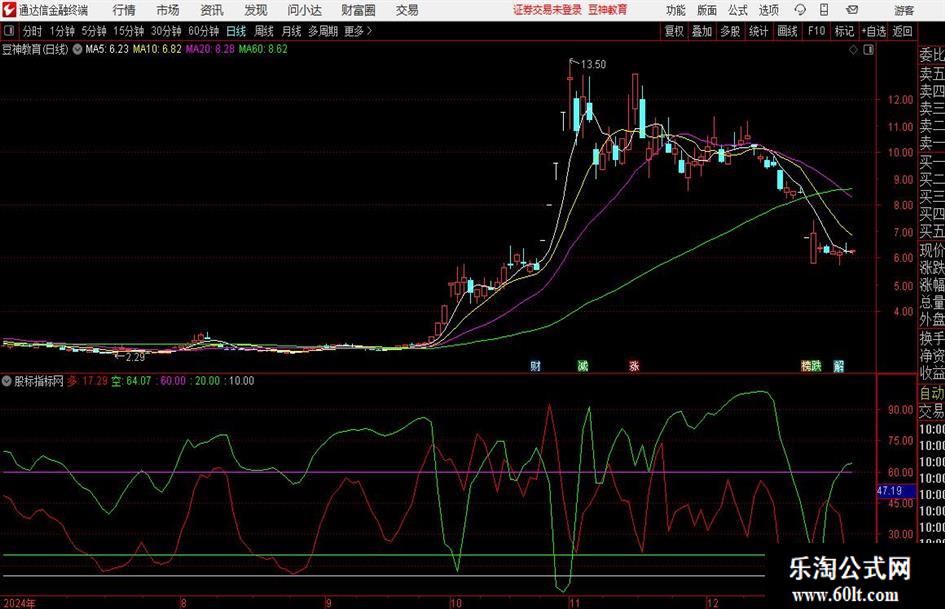Open the 财富圈 menu

[358, 10]
